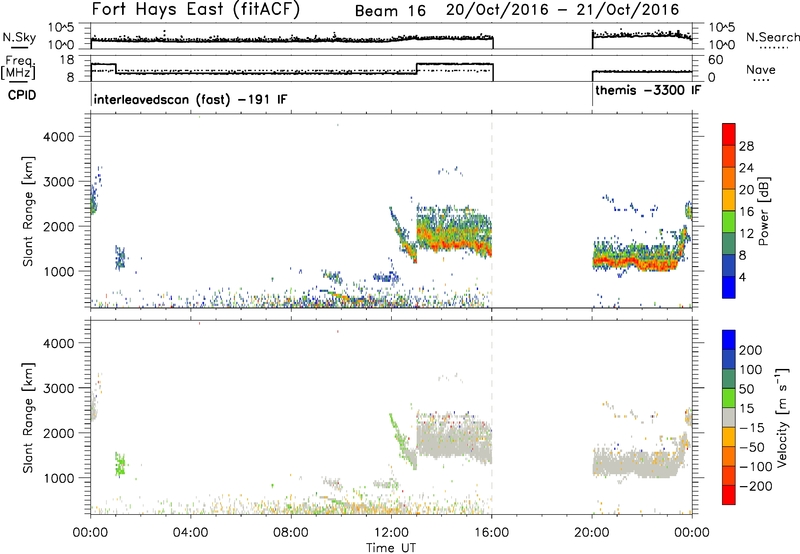Click the 'Fort Hays East (fitACF)' title
Image resolution: width=800 pixels, height=554 pixels.
click(196, 10)
